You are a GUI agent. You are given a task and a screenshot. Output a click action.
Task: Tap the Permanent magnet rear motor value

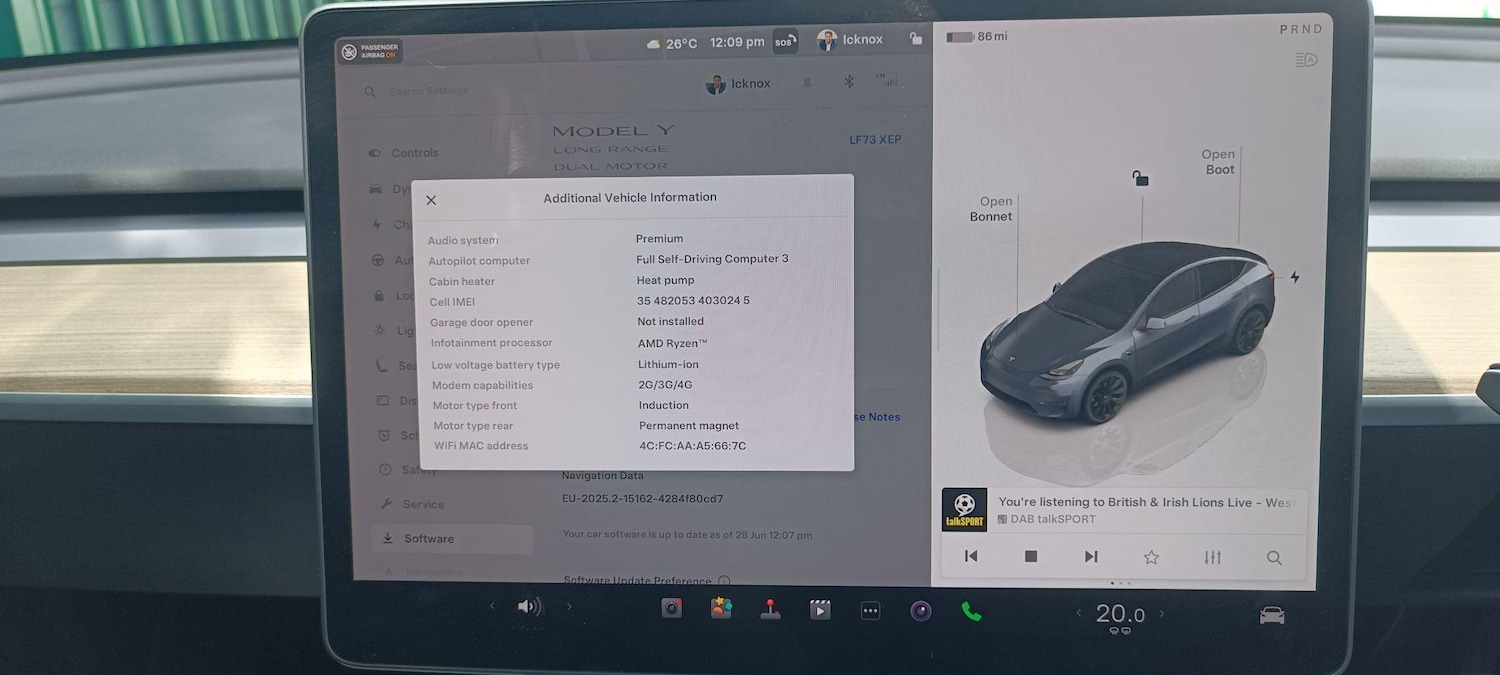tap(689, 426)
